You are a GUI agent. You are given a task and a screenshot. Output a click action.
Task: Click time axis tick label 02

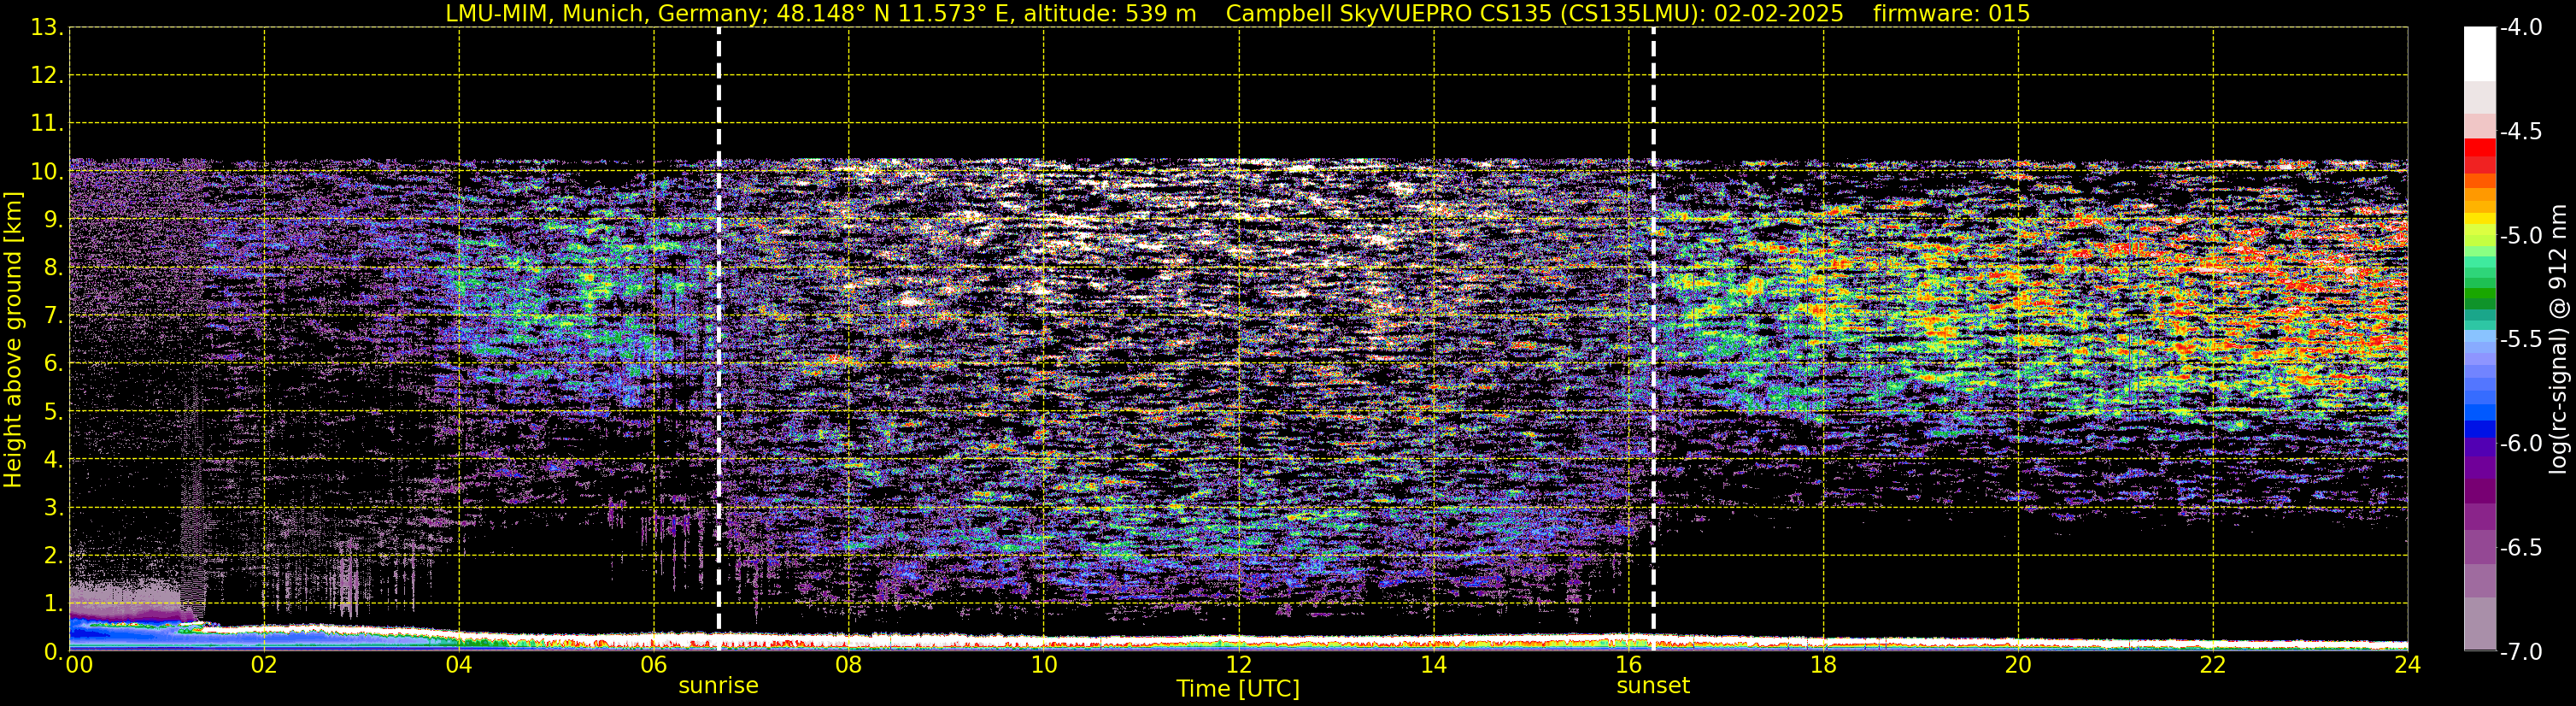[x=263, y=665]
